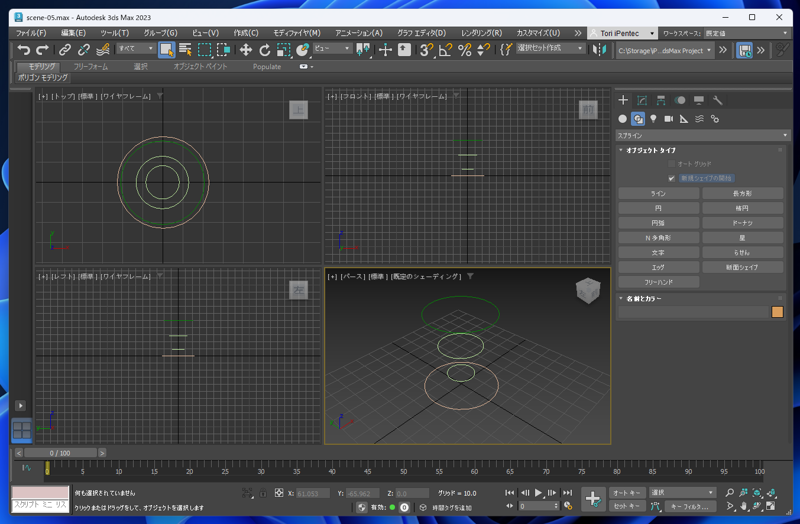Toggle the オート キー auto key button
Image resolution: width=800 pixels, height=524 pixels.
coord(627,492)
